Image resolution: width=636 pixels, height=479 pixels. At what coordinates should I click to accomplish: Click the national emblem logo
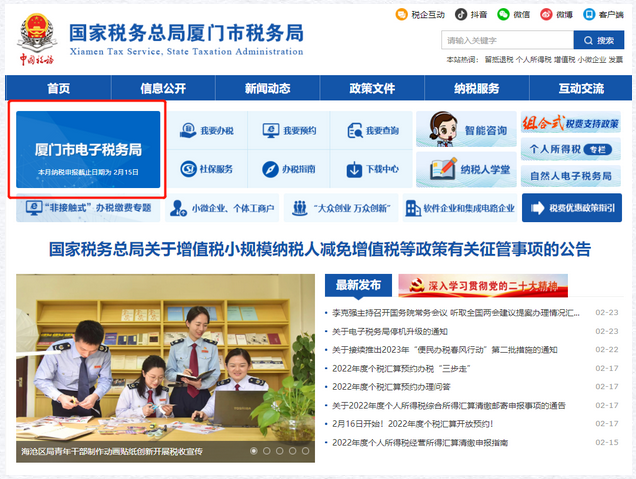[37, 33]
